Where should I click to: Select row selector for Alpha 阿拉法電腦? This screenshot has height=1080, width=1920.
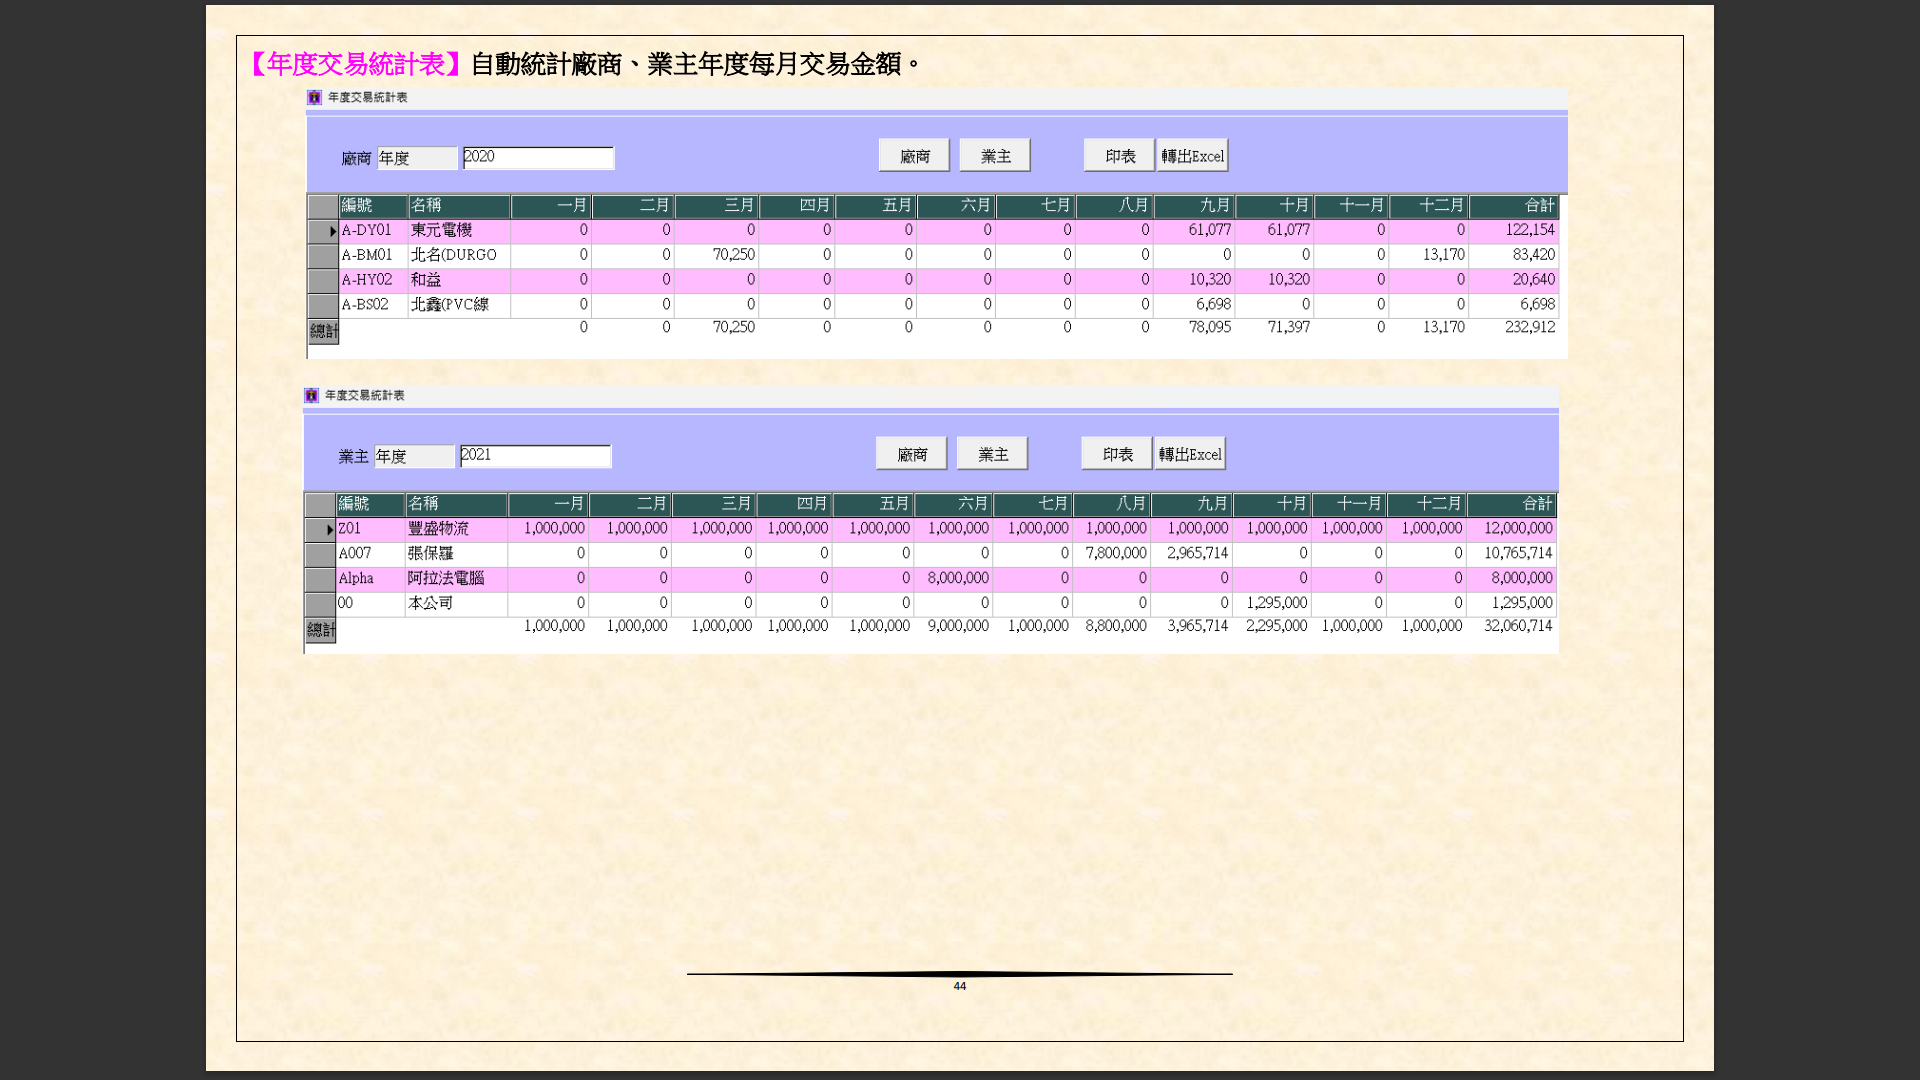[x=320, y=579]
